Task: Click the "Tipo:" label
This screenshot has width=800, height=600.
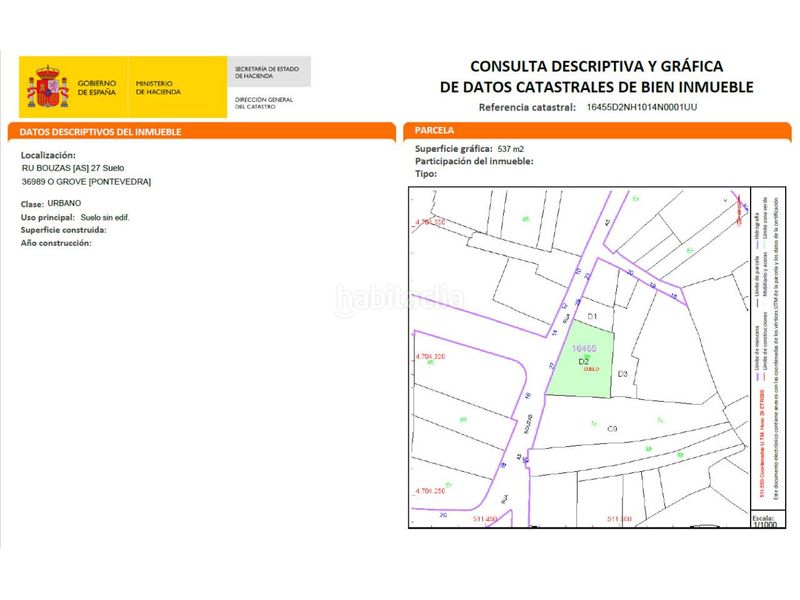Action: [x=426, y=173]
